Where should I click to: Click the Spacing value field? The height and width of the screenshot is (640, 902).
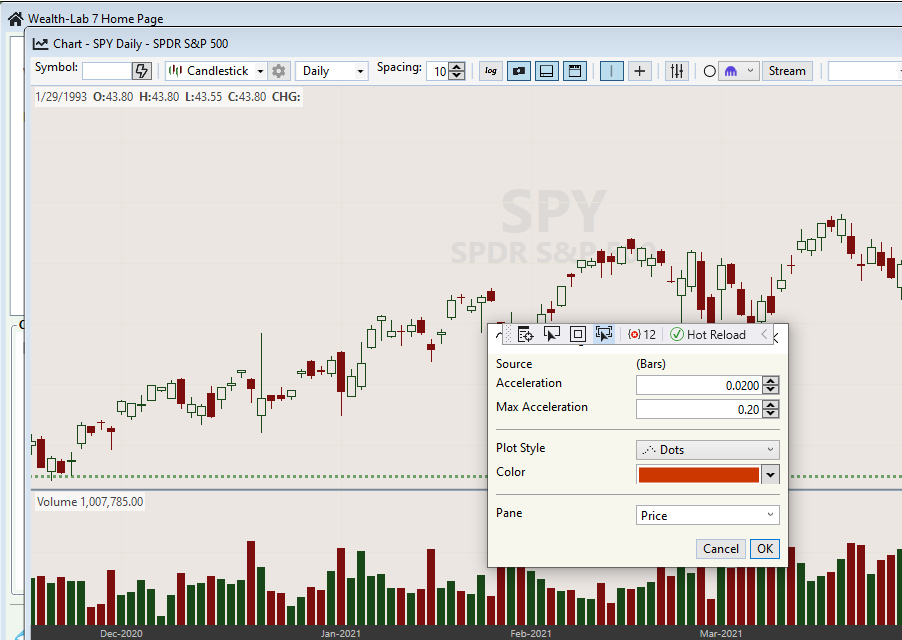(x=438, y=71)
